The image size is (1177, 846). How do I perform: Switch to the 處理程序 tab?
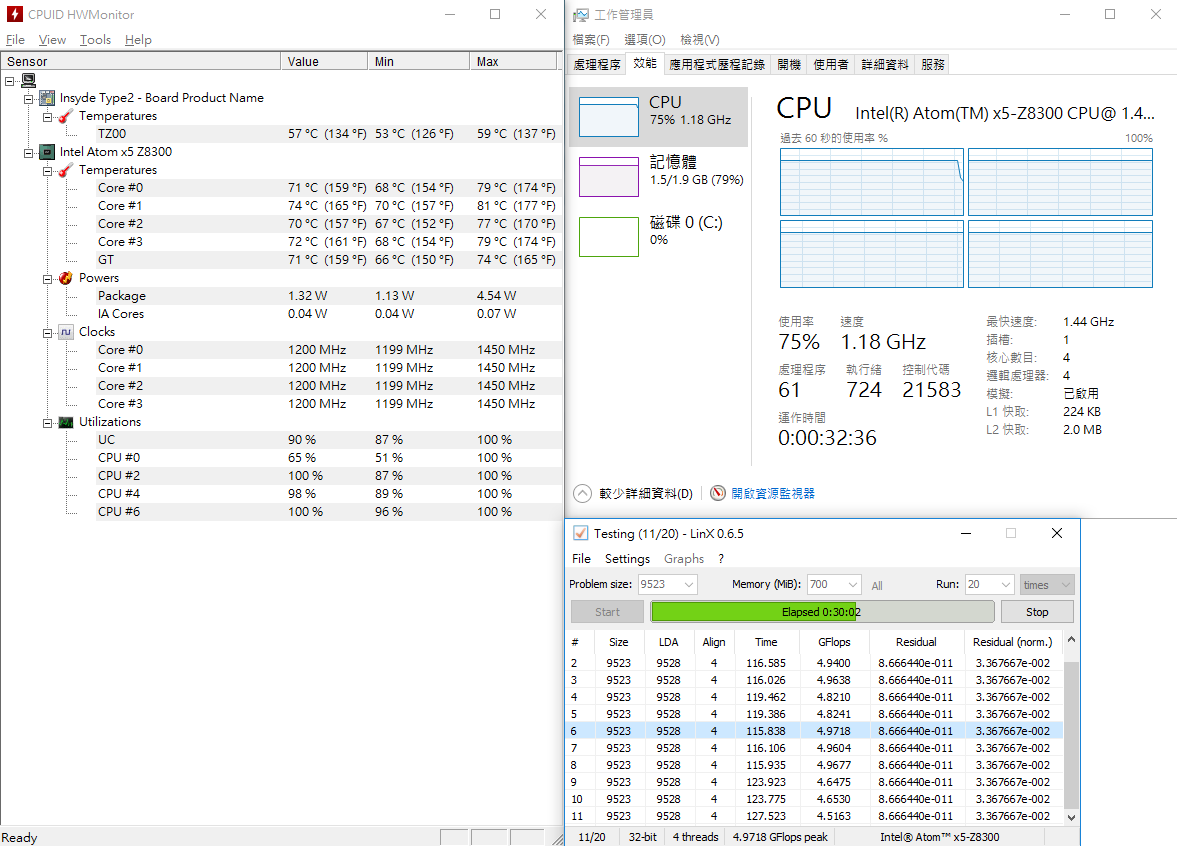point(597,65)
